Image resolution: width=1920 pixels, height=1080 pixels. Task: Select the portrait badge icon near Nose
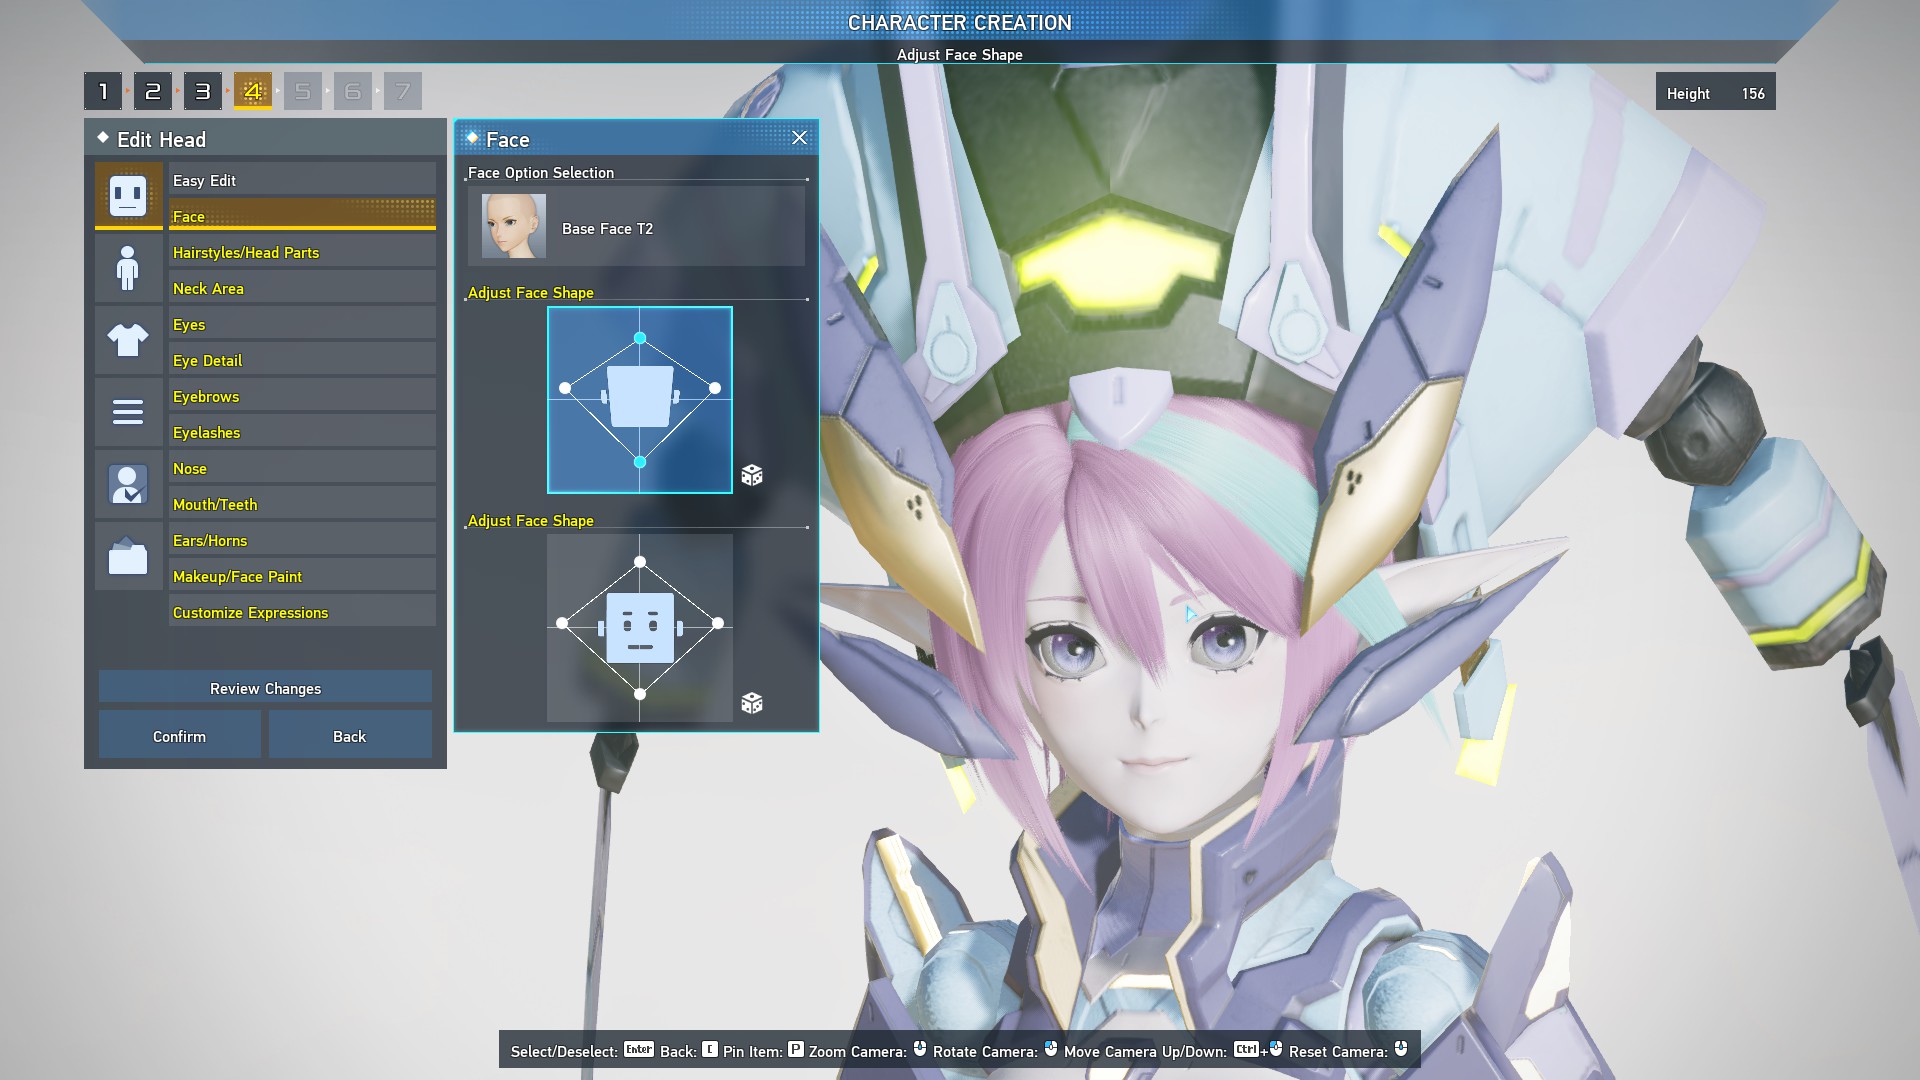[x=128, y=484]
